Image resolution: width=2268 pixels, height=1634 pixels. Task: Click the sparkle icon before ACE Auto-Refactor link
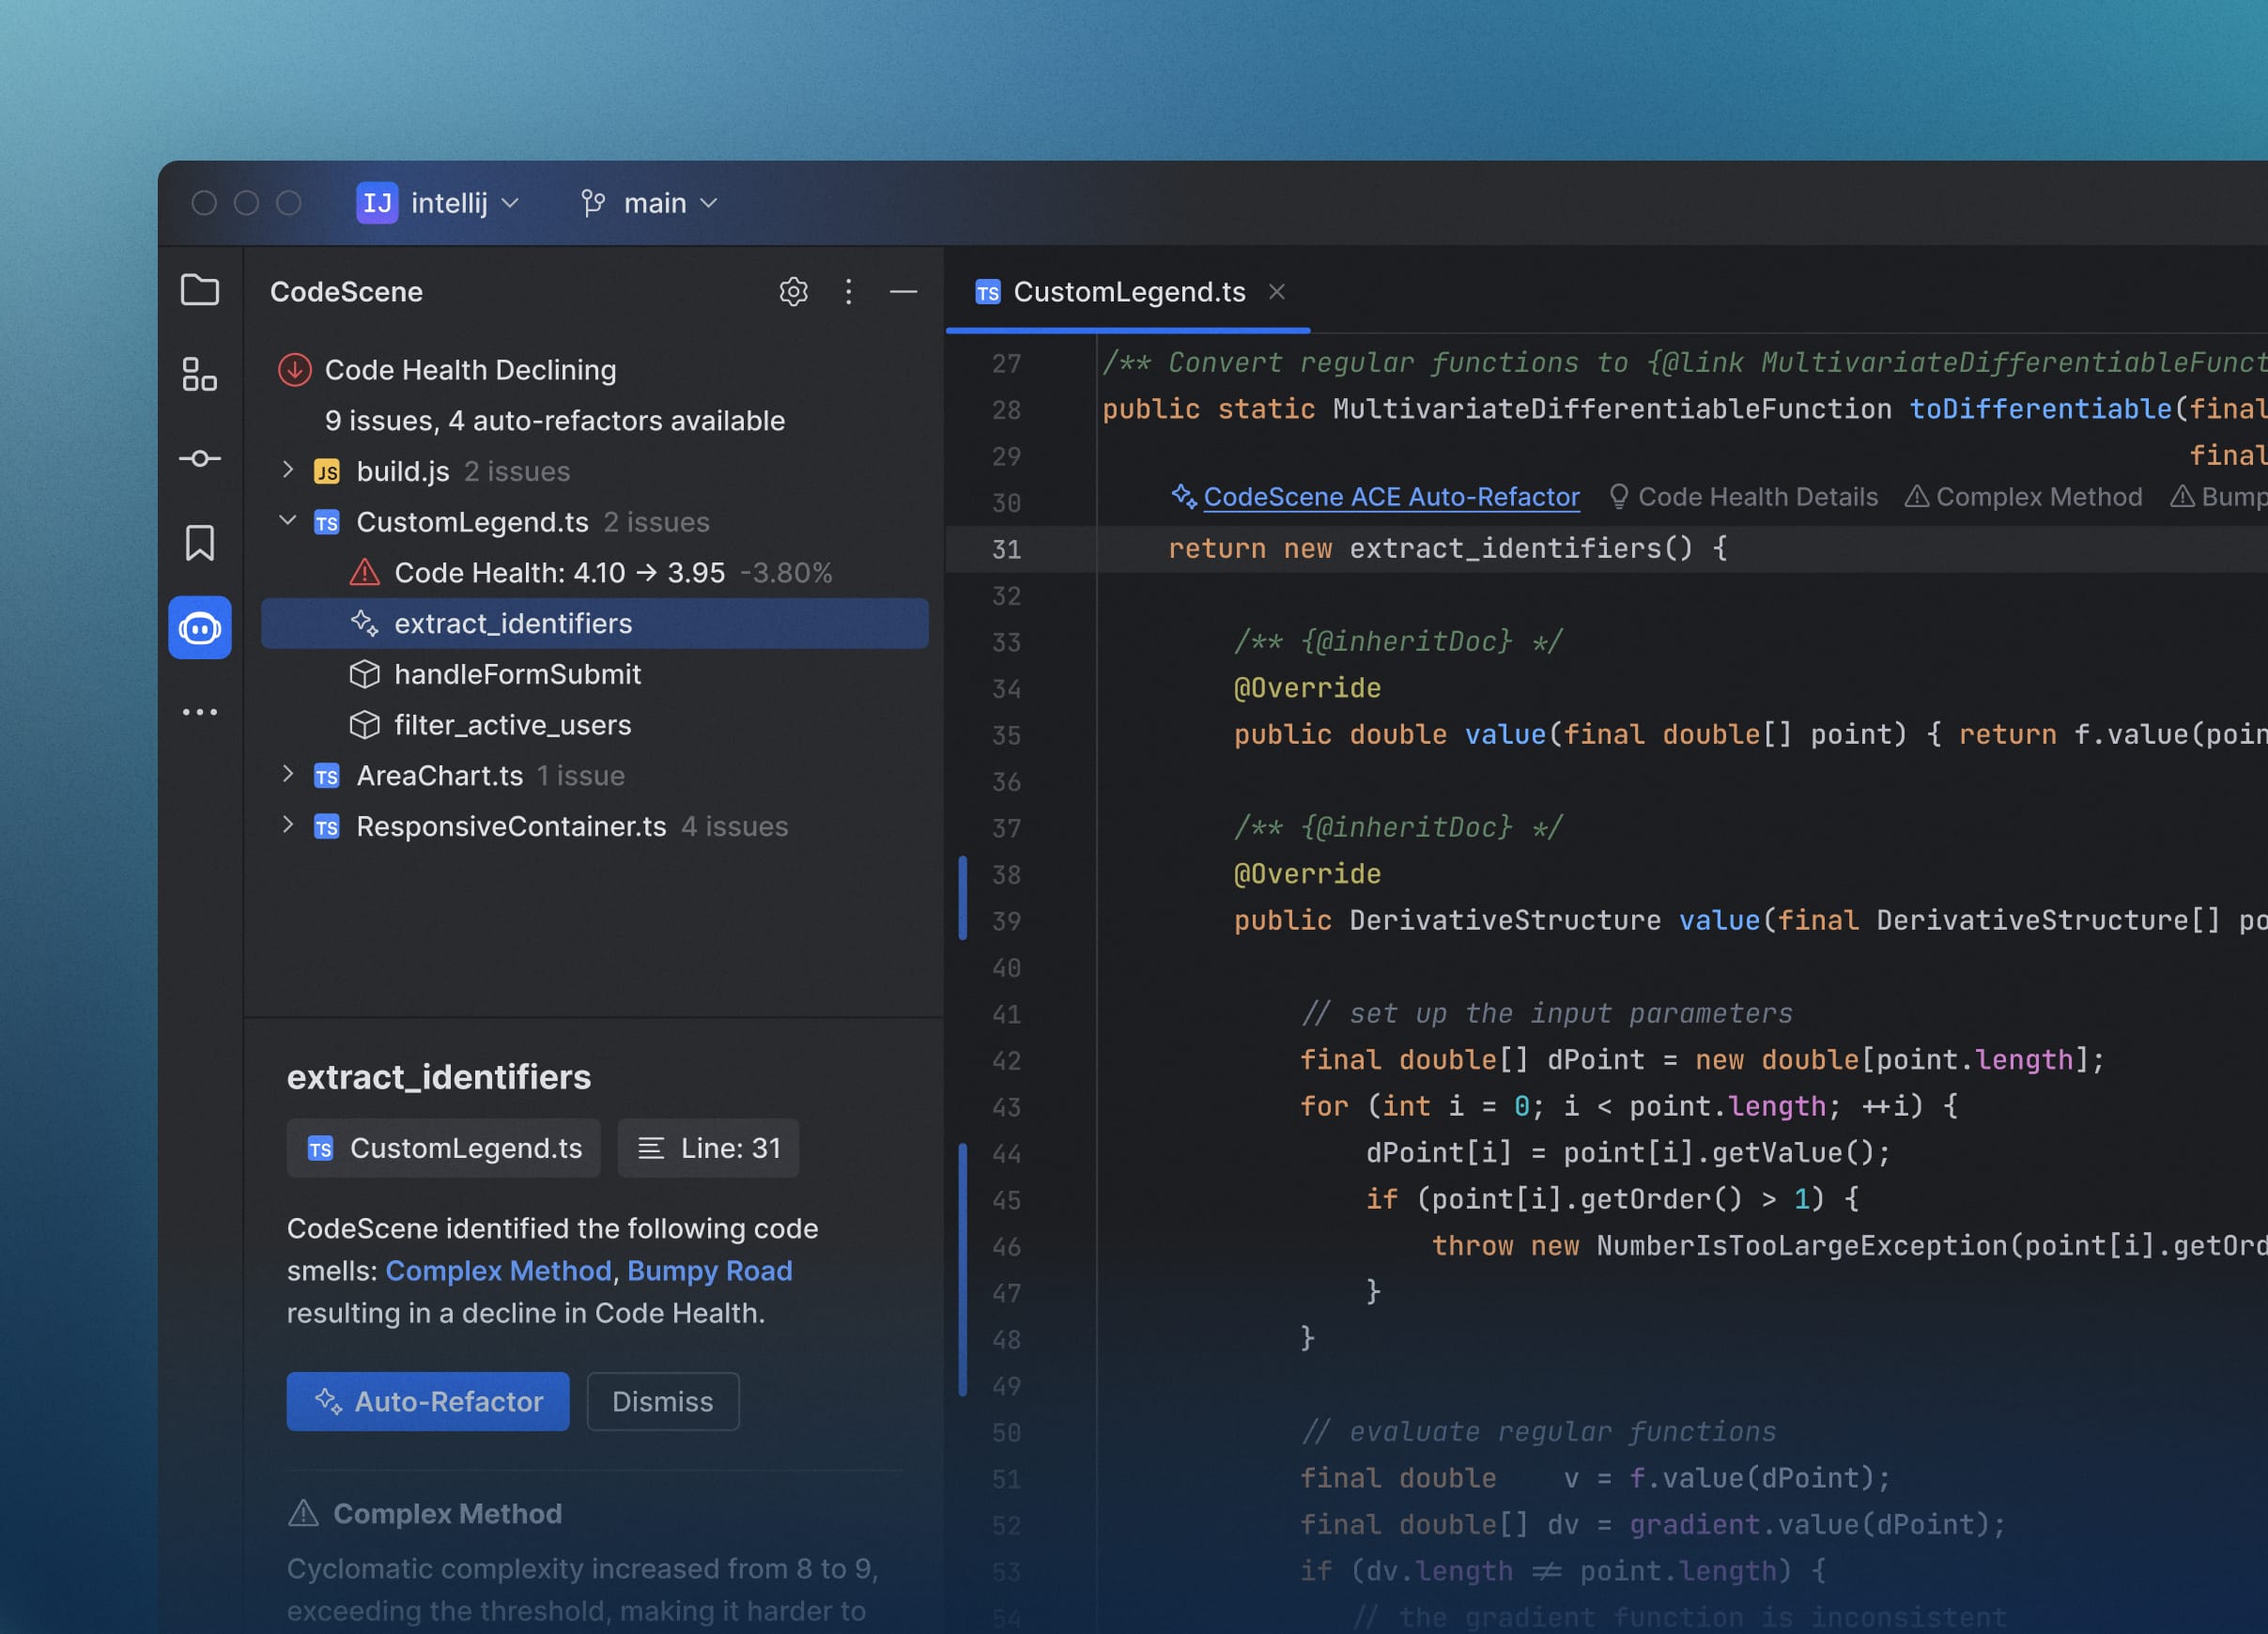pyautogui.click(x=1184, y=497)
